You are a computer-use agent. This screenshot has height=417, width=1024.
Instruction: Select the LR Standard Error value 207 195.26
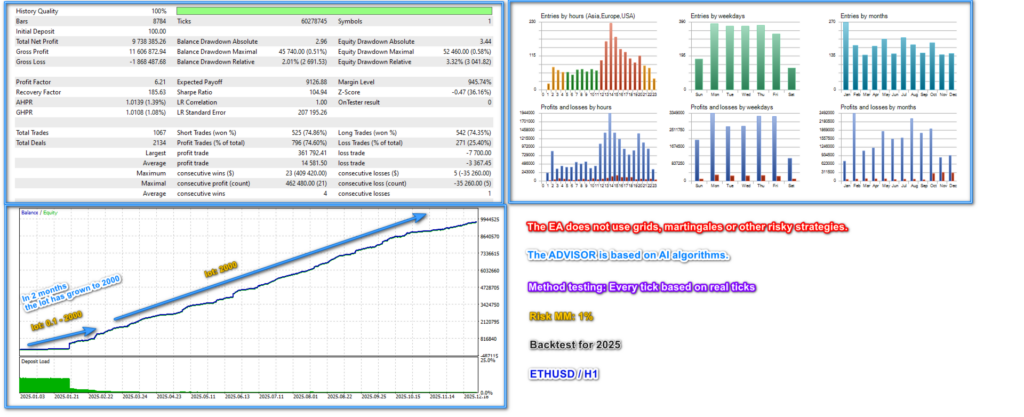click(x=313, y=112)
